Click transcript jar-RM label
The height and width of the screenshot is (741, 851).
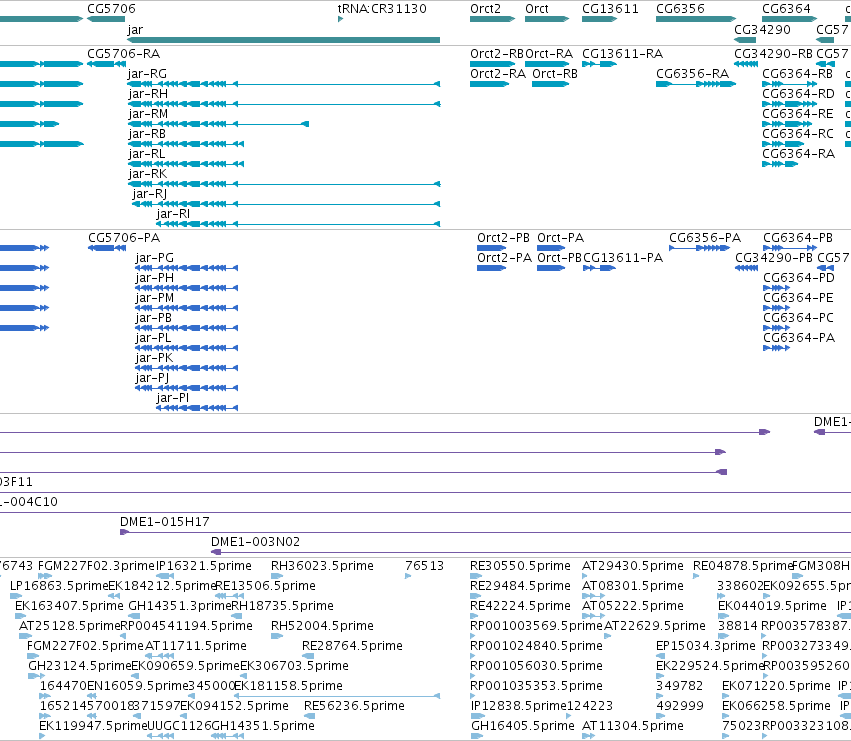click(148, 114)
